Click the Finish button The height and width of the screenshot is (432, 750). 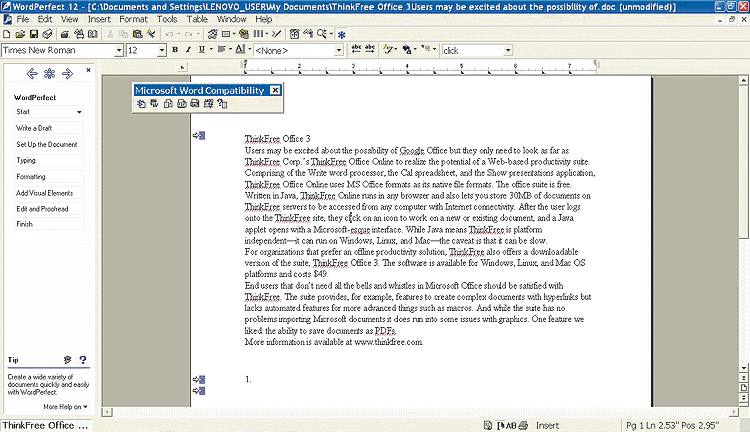tap(49, 224)
